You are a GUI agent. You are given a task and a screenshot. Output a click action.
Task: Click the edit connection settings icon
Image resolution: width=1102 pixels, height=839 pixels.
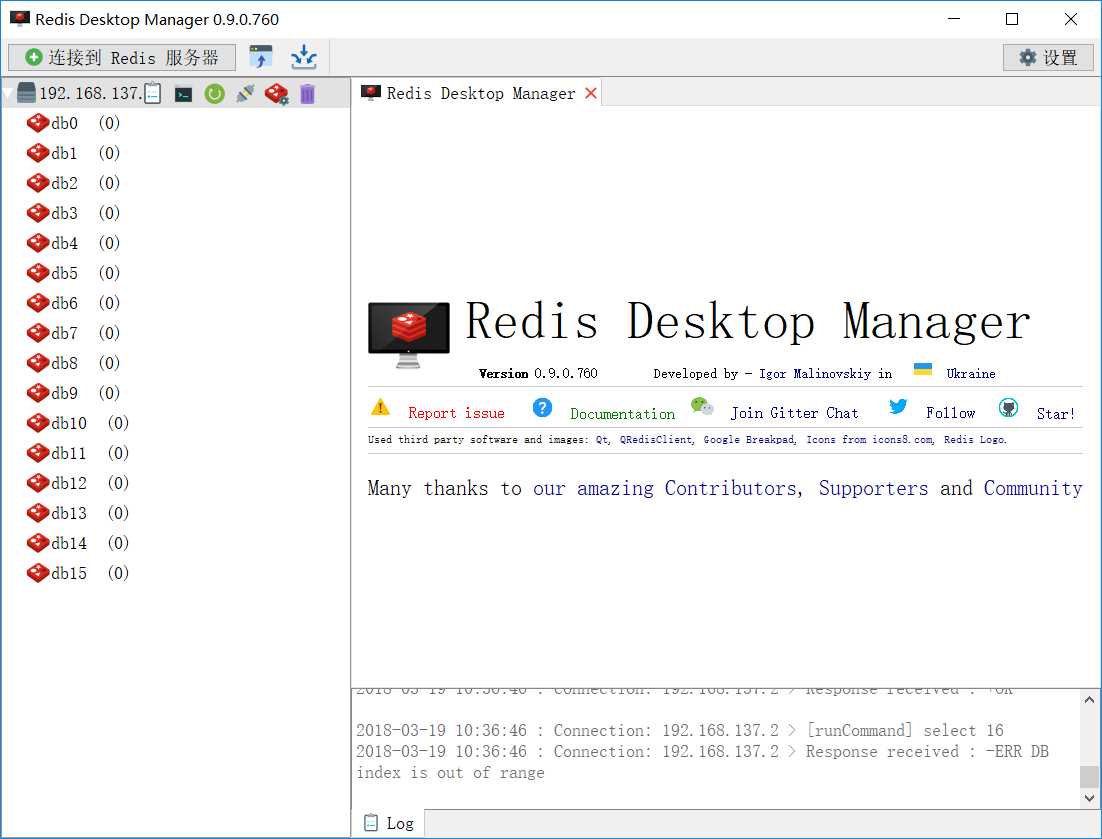tap(276, 94)
